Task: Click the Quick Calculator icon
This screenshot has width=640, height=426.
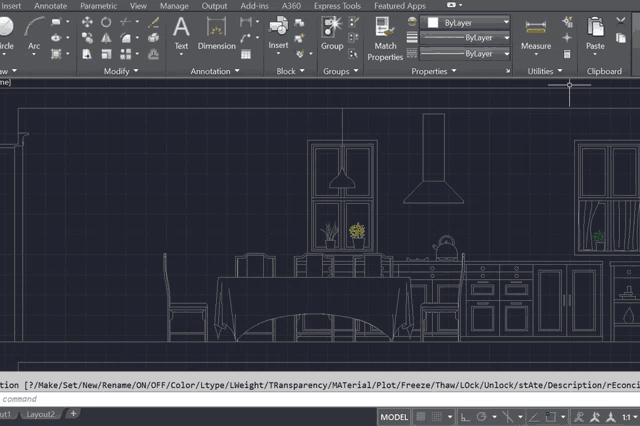Action: (x=567, y=54)
